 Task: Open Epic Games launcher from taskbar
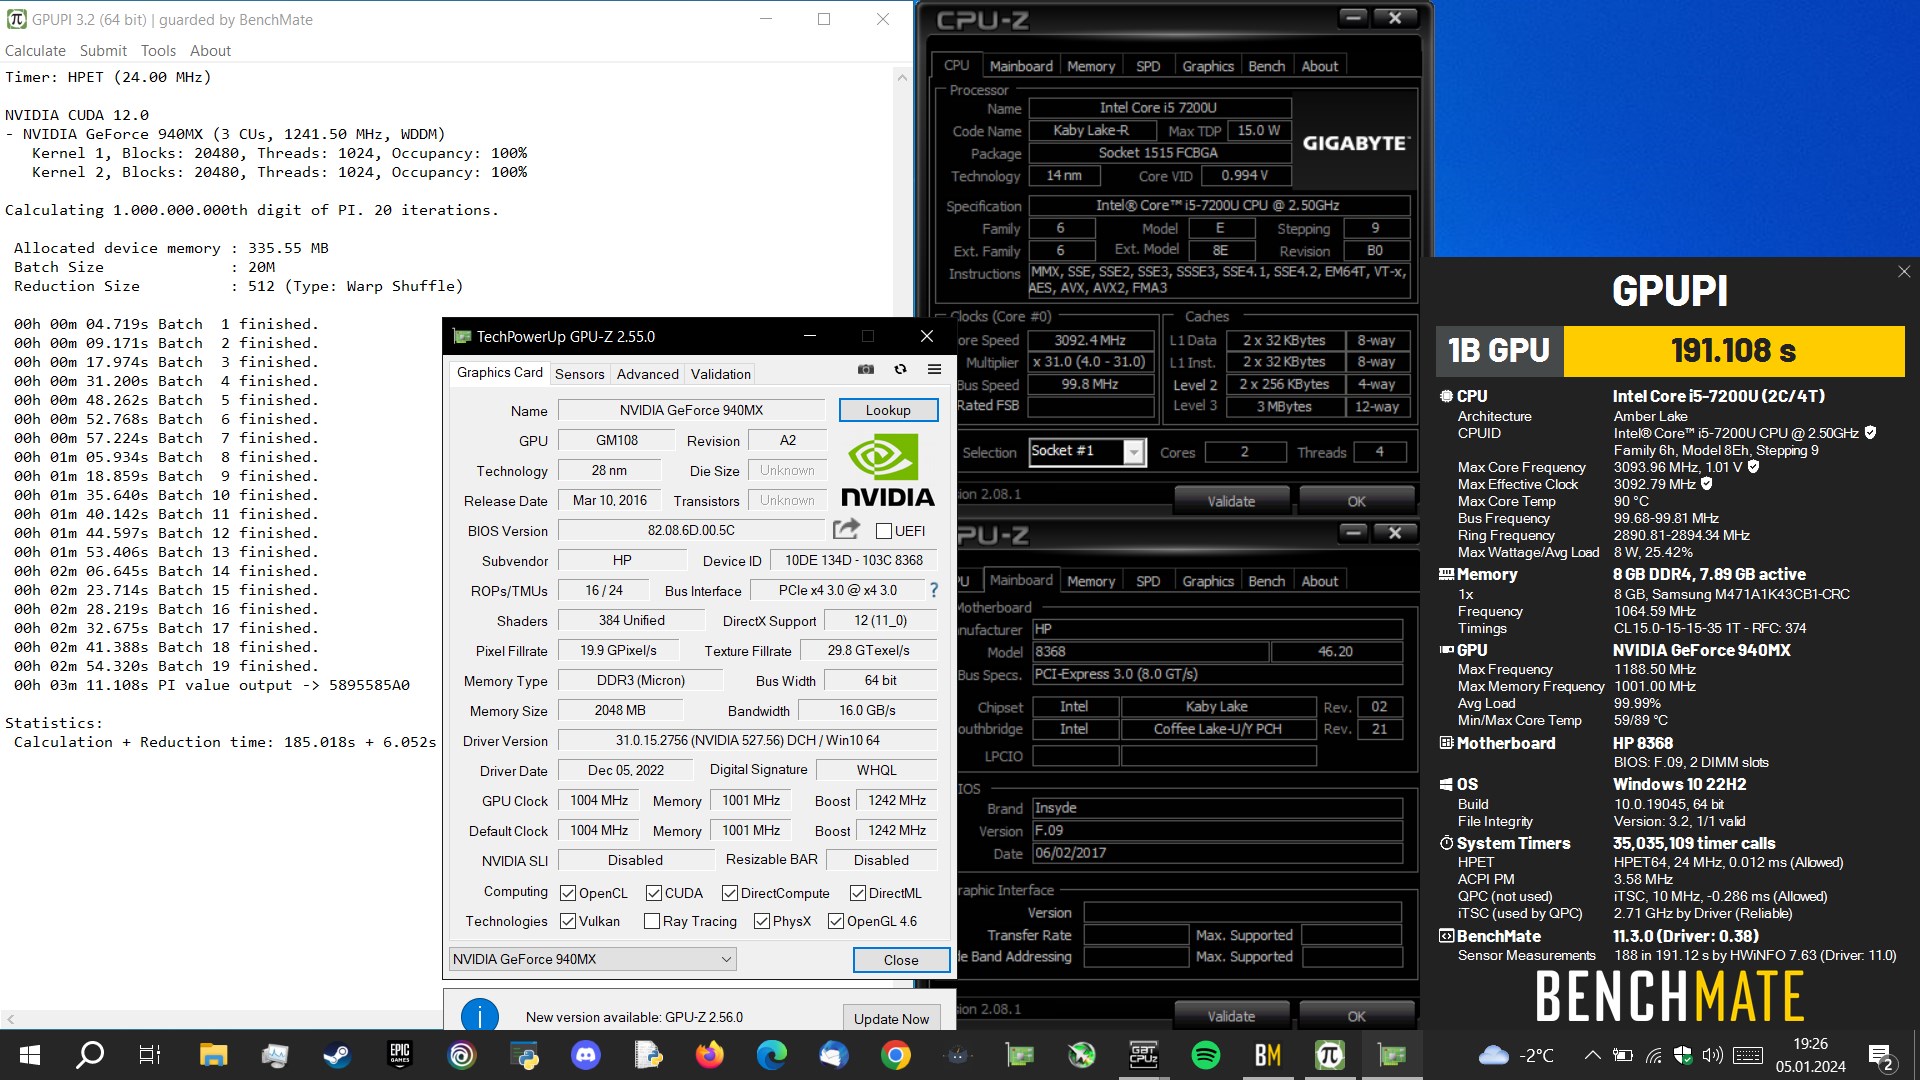[x=399, y=1055]
